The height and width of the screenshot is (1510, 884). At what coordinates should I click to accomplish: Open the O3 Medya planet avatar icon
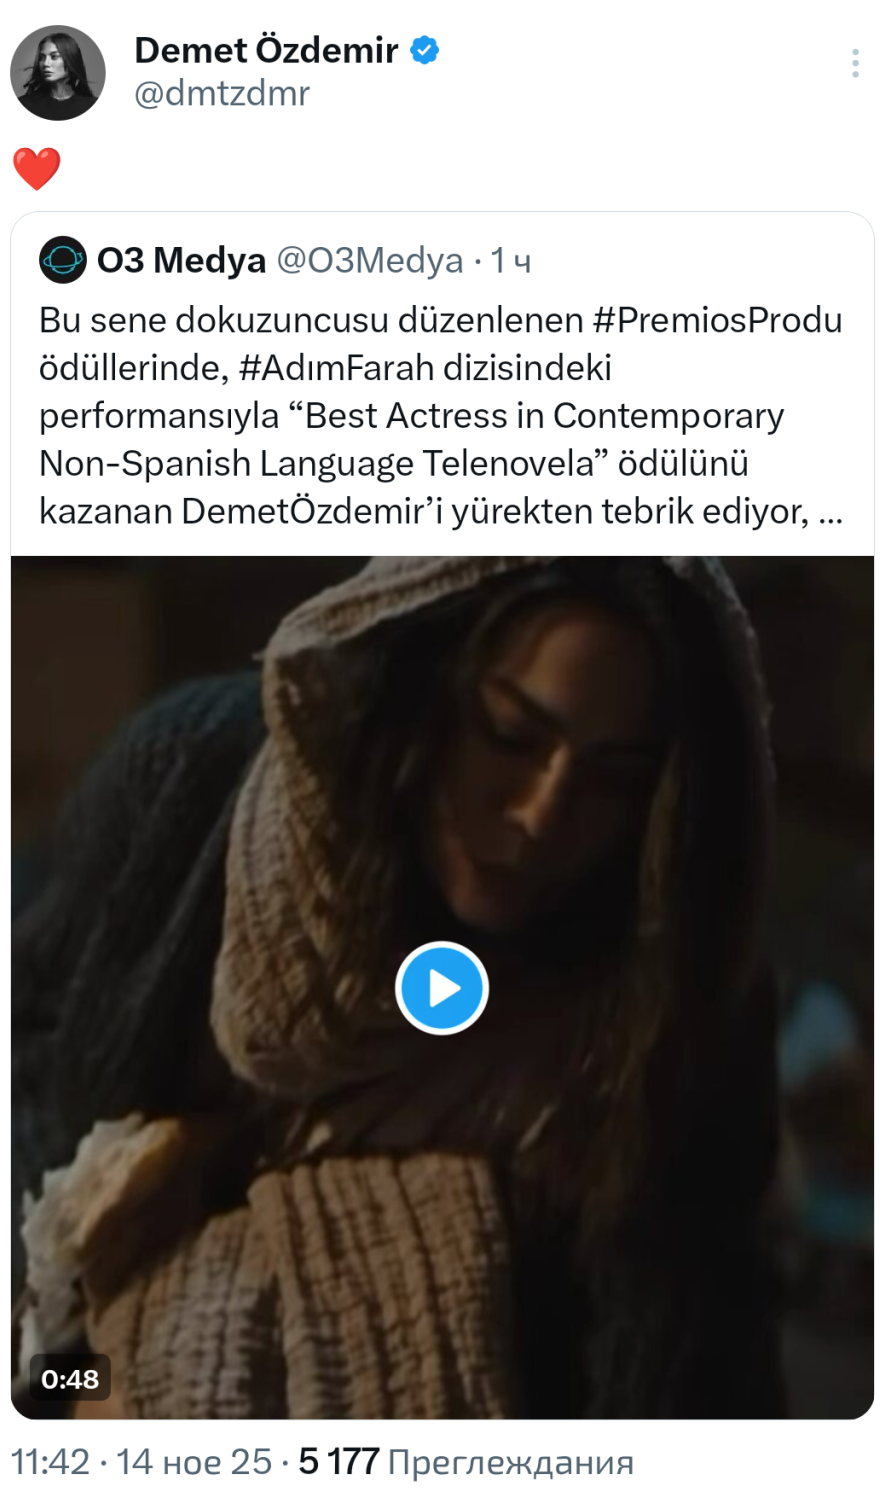(x=63, y=260)
